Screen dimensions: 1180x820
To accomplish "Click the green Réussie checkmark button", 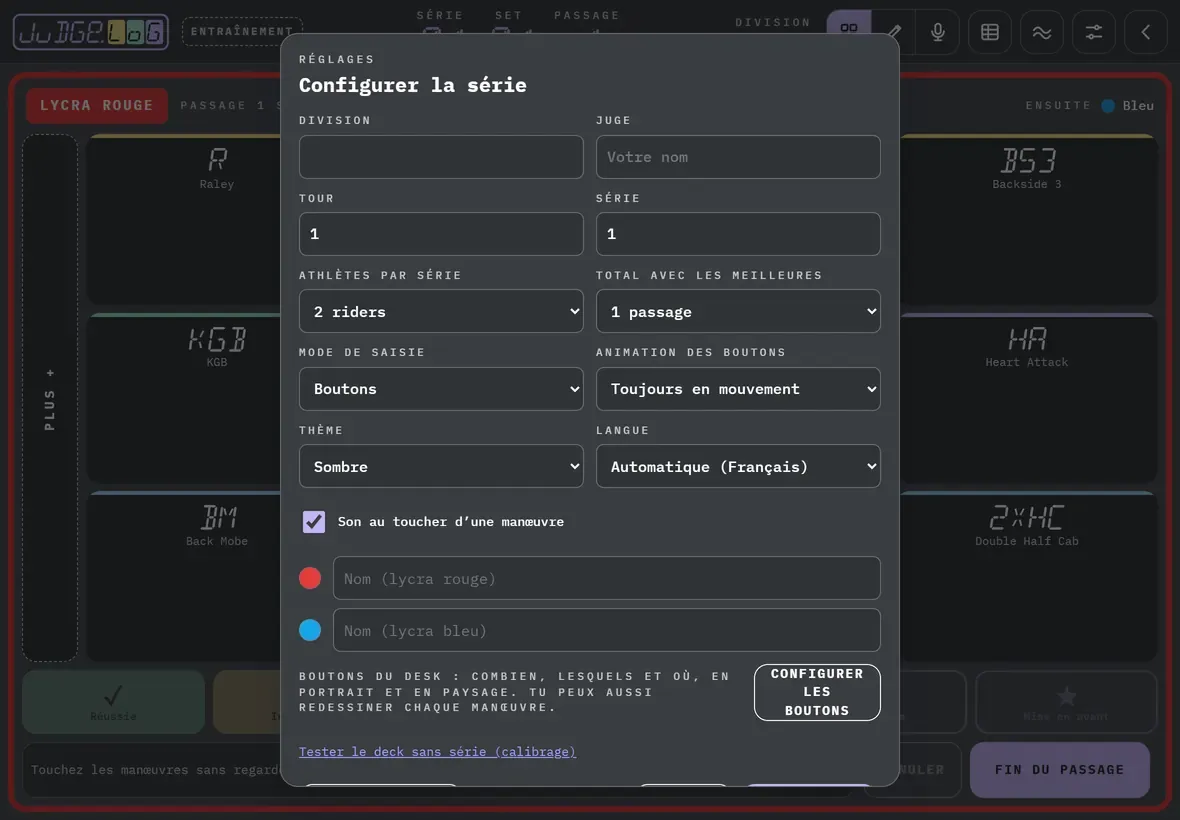I will (x=114, y=702).
